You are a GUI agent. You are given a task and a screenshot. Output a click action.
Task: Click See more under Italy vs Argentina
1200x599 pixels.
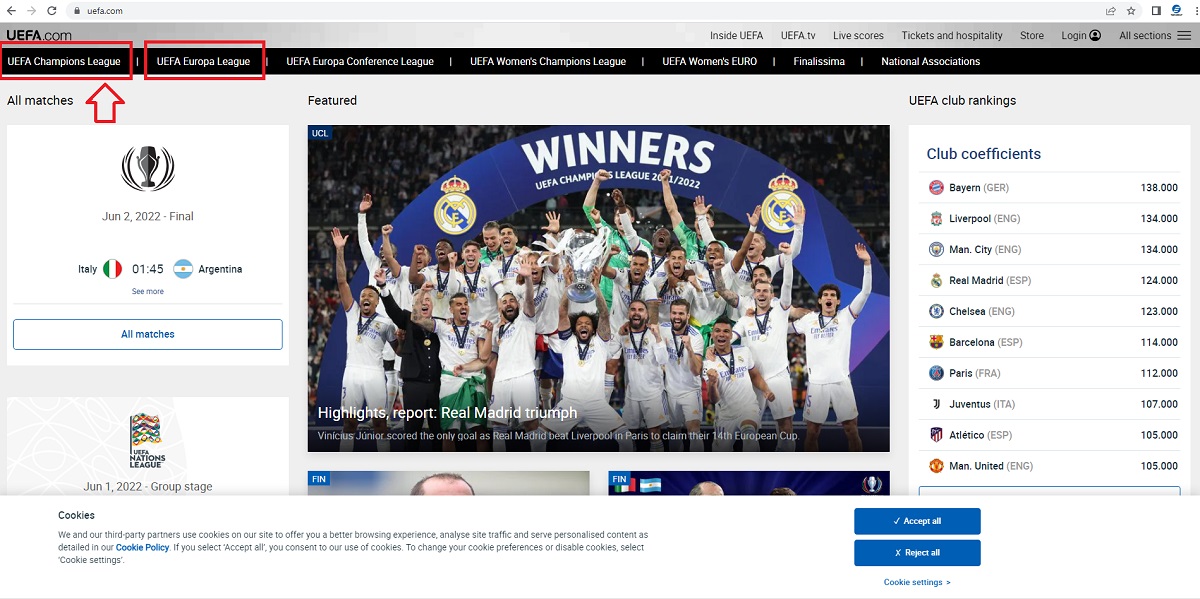pyautogui.click(x=148, y=292)
